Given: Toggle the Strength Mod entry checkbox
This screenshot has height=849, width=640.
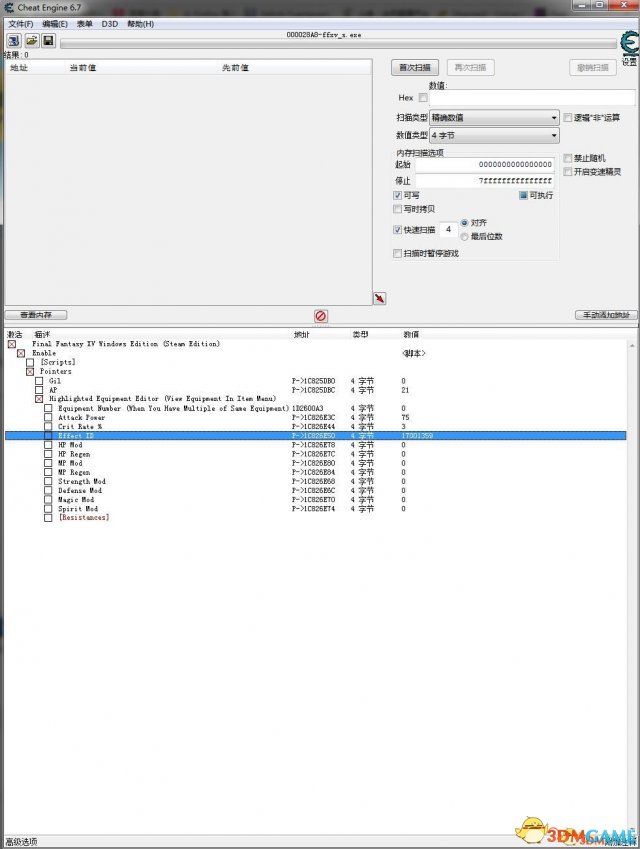Looking at the screenshot, I should tap(48, 481).
